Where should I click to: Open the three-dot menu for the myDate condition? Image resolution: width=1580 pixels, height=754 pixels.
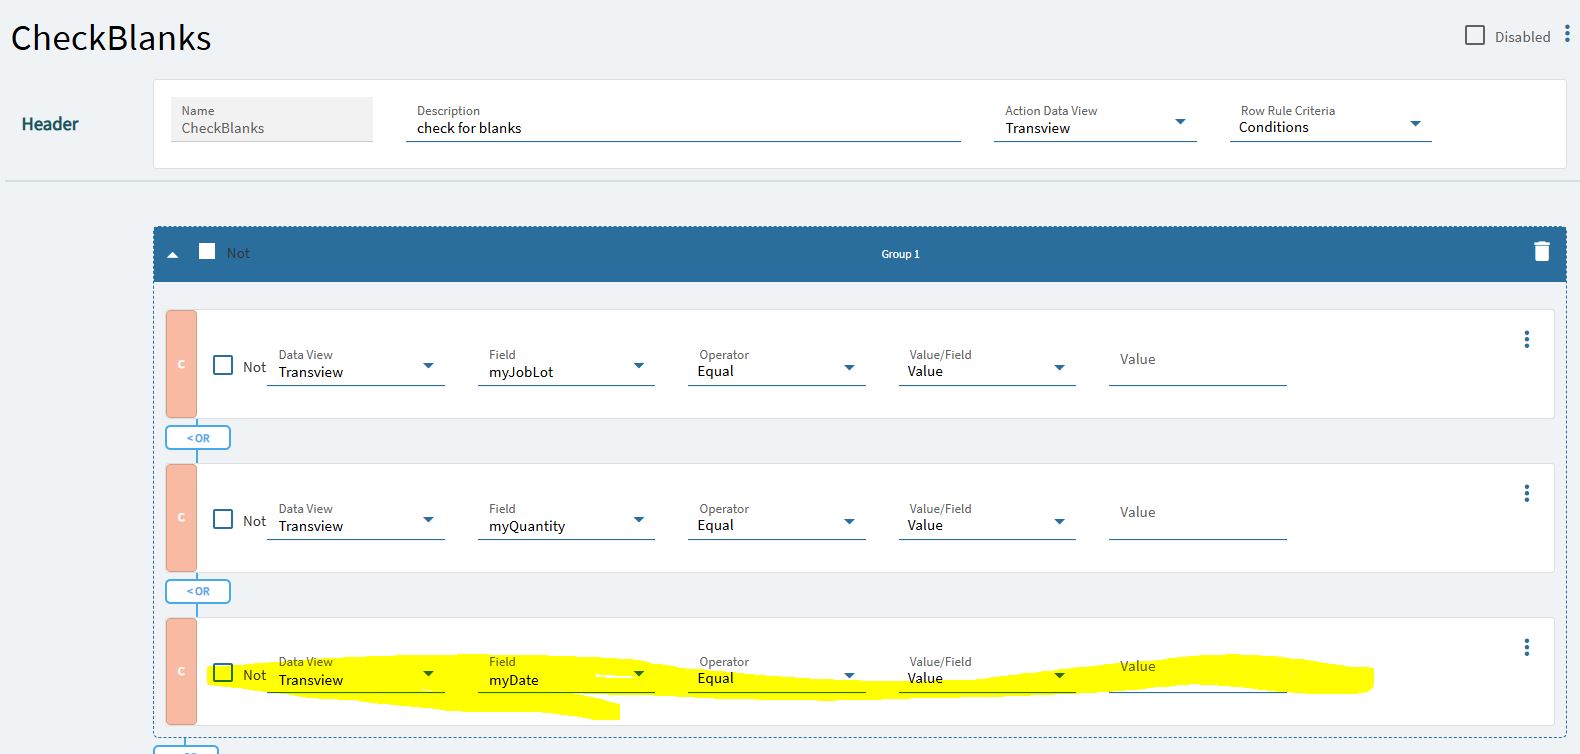pos(1527,648)
